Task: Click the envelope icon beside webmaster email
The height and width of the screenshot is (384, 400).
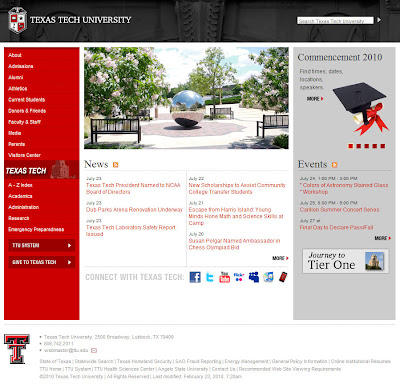Action: pyautogui.click(x=94, y=350)
